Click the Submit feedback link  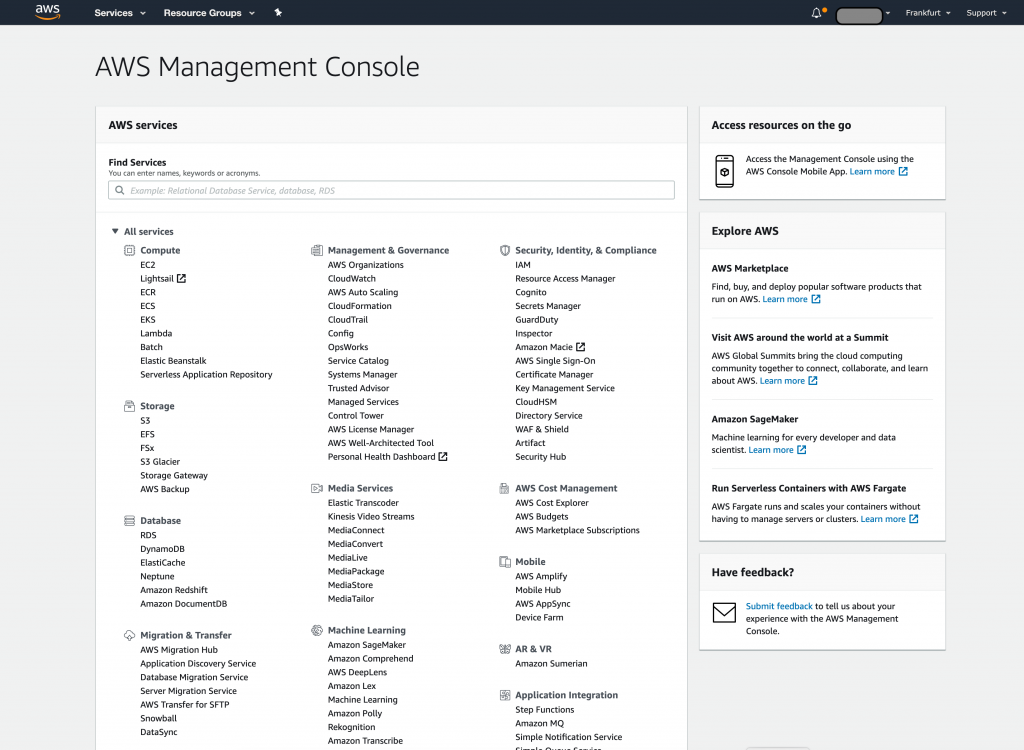779,606
